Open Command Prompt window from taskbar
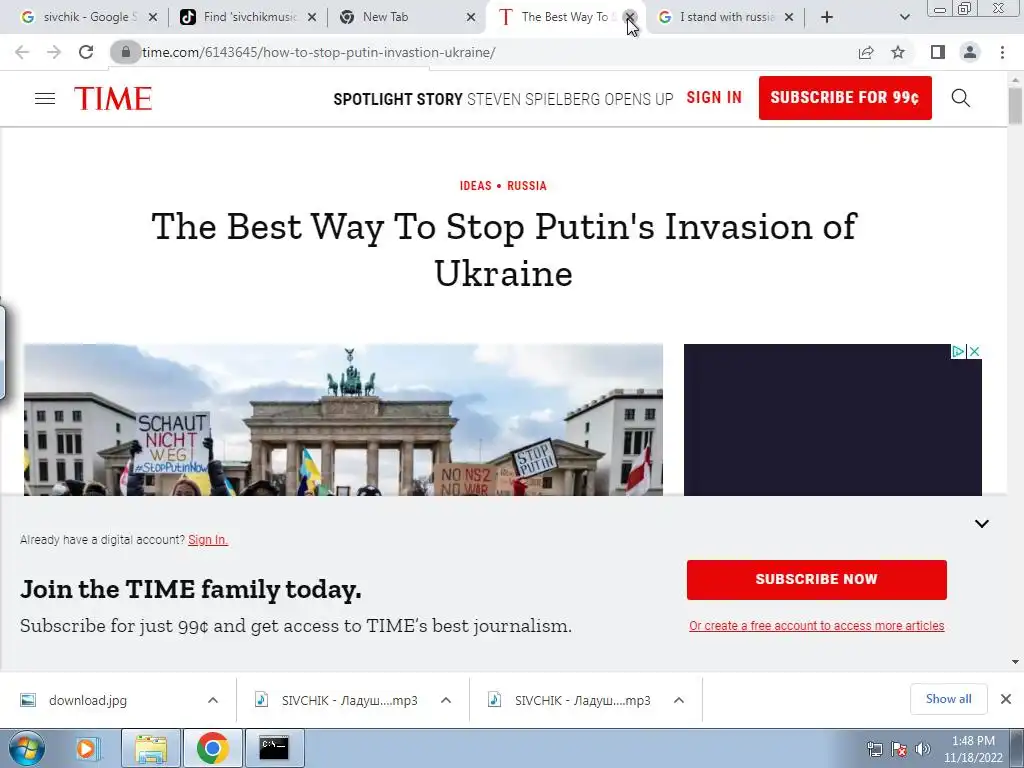The image size is (1024, 768). tap(274, 748)
